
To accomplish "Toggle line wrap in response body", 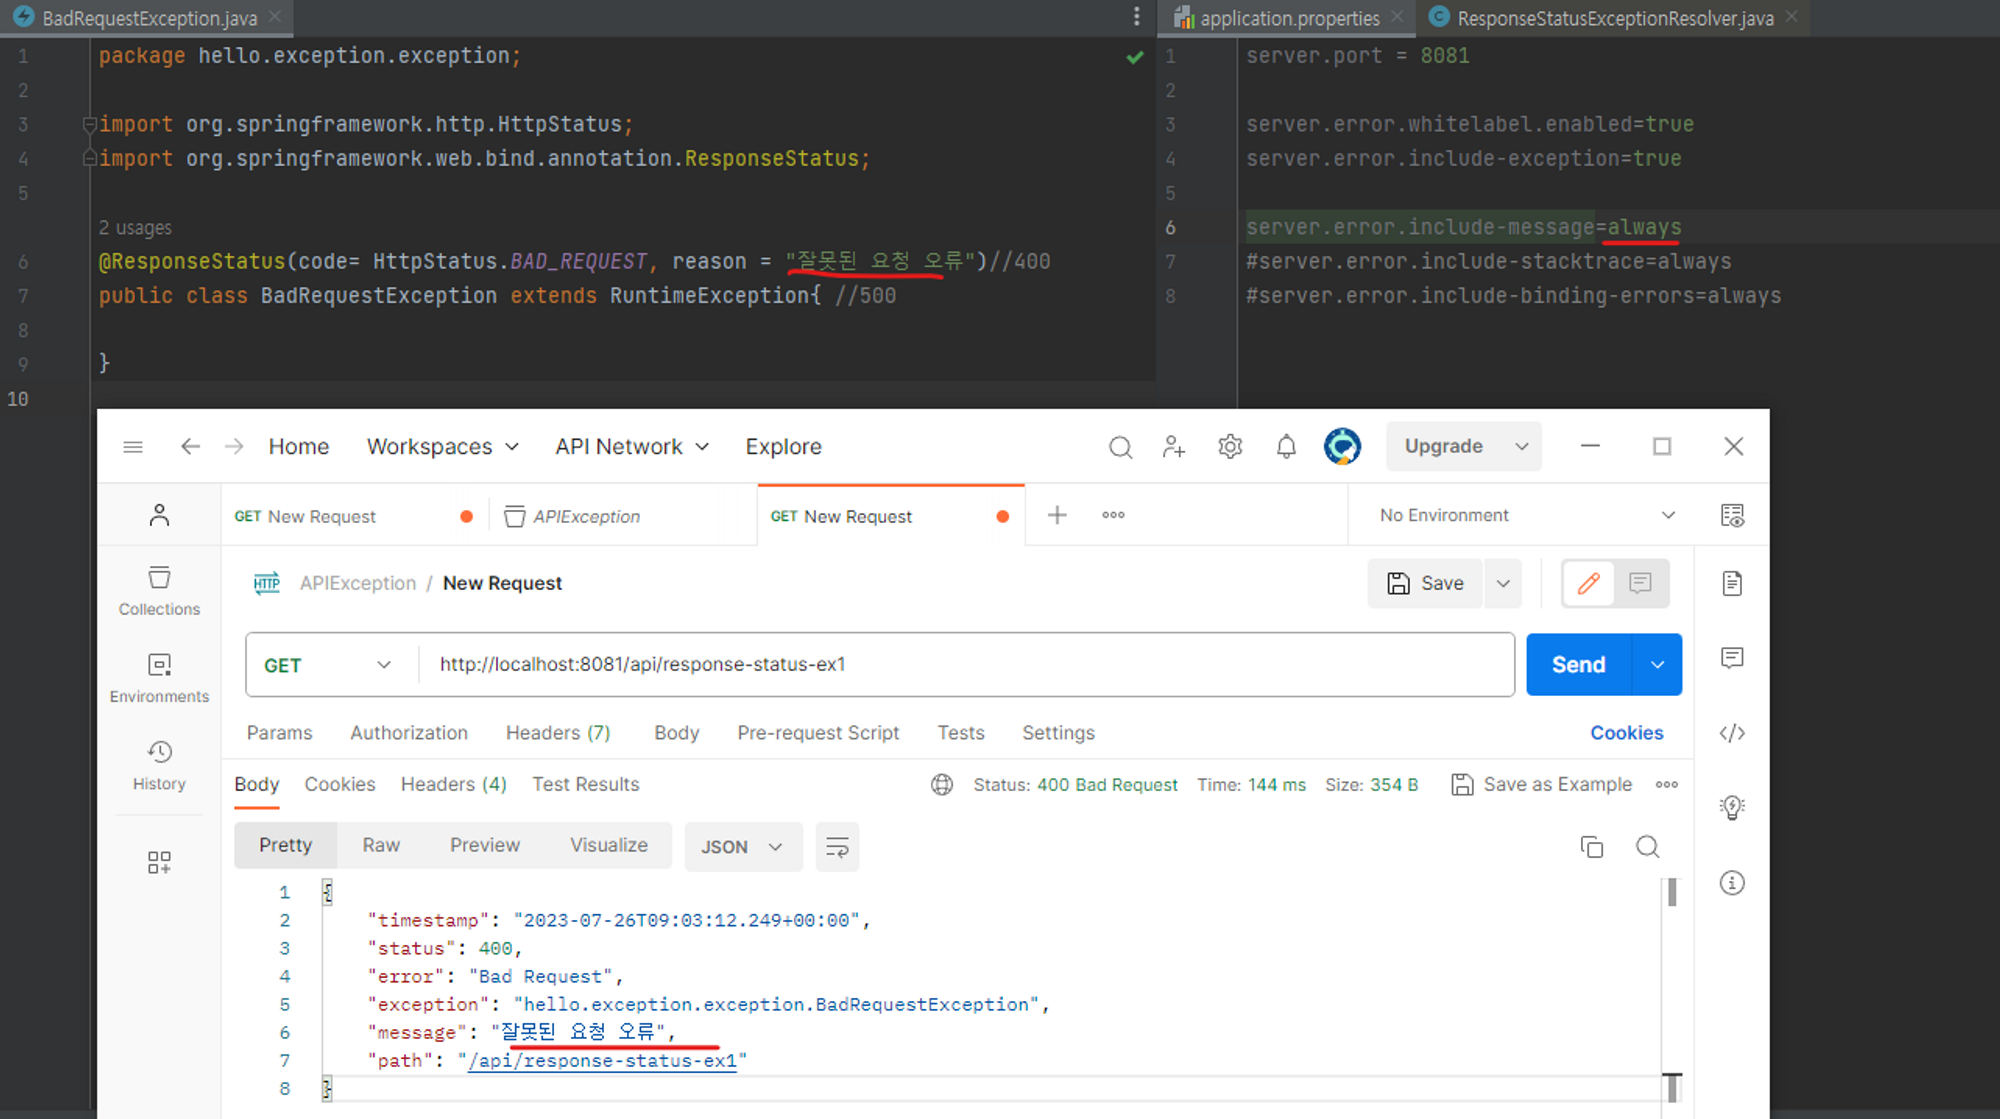I will (837, 847).
